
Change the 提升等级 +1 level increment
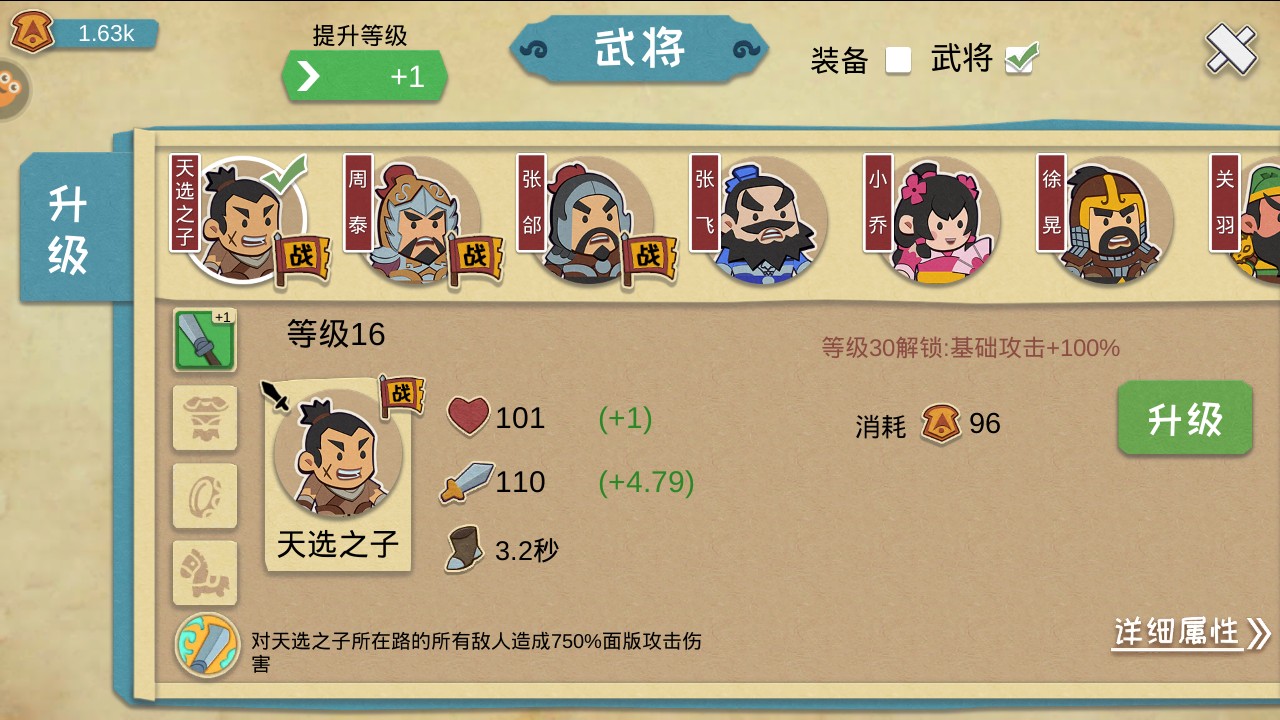(364, 76)
